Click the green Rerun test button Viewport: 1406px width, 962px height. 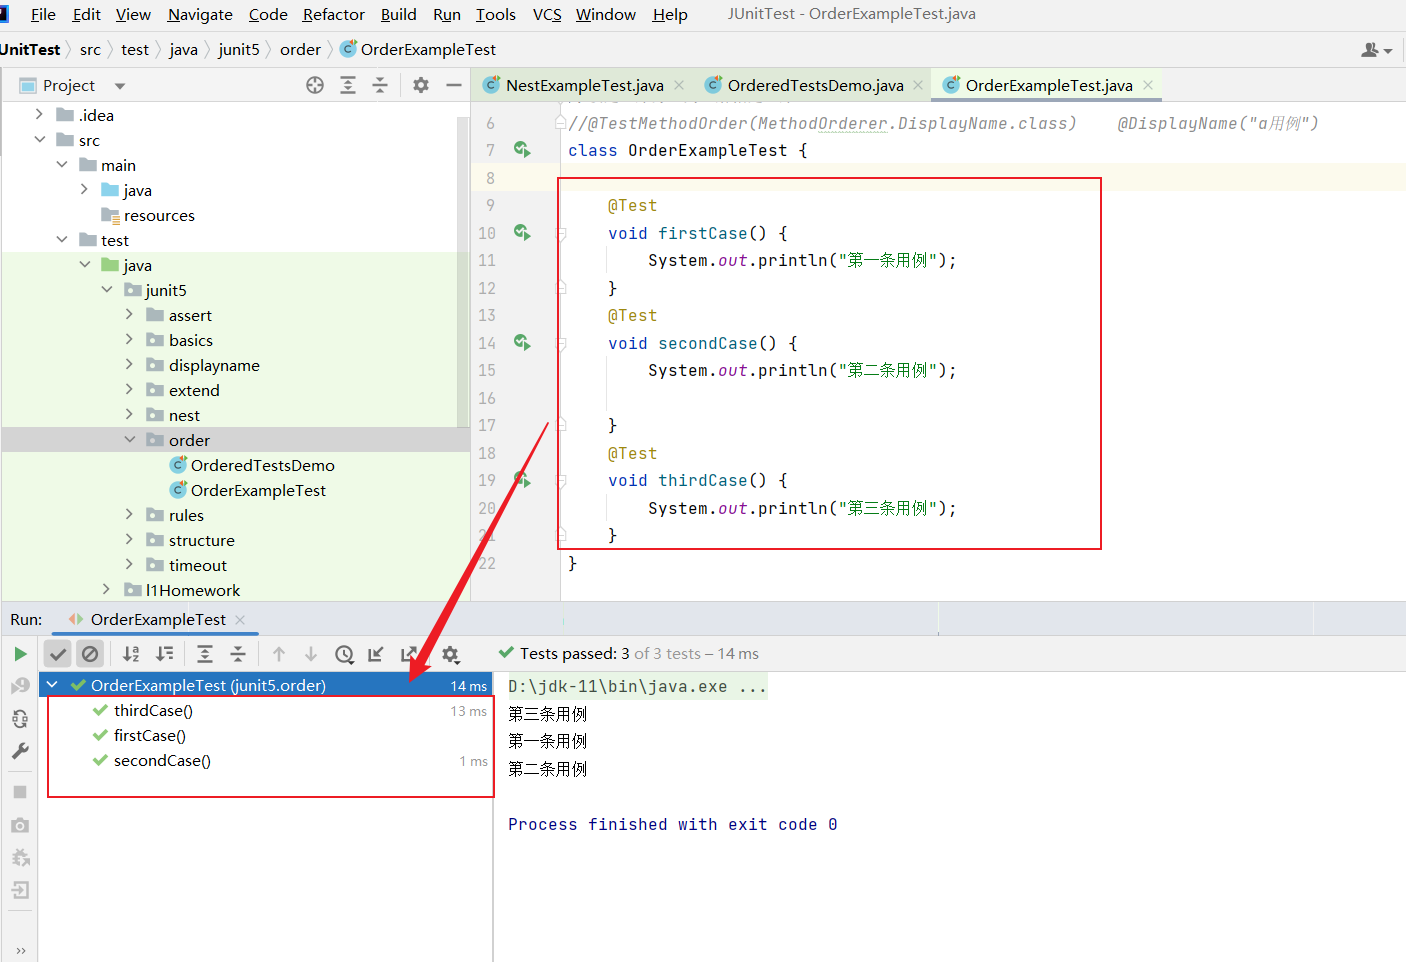(x=20, y=654)
